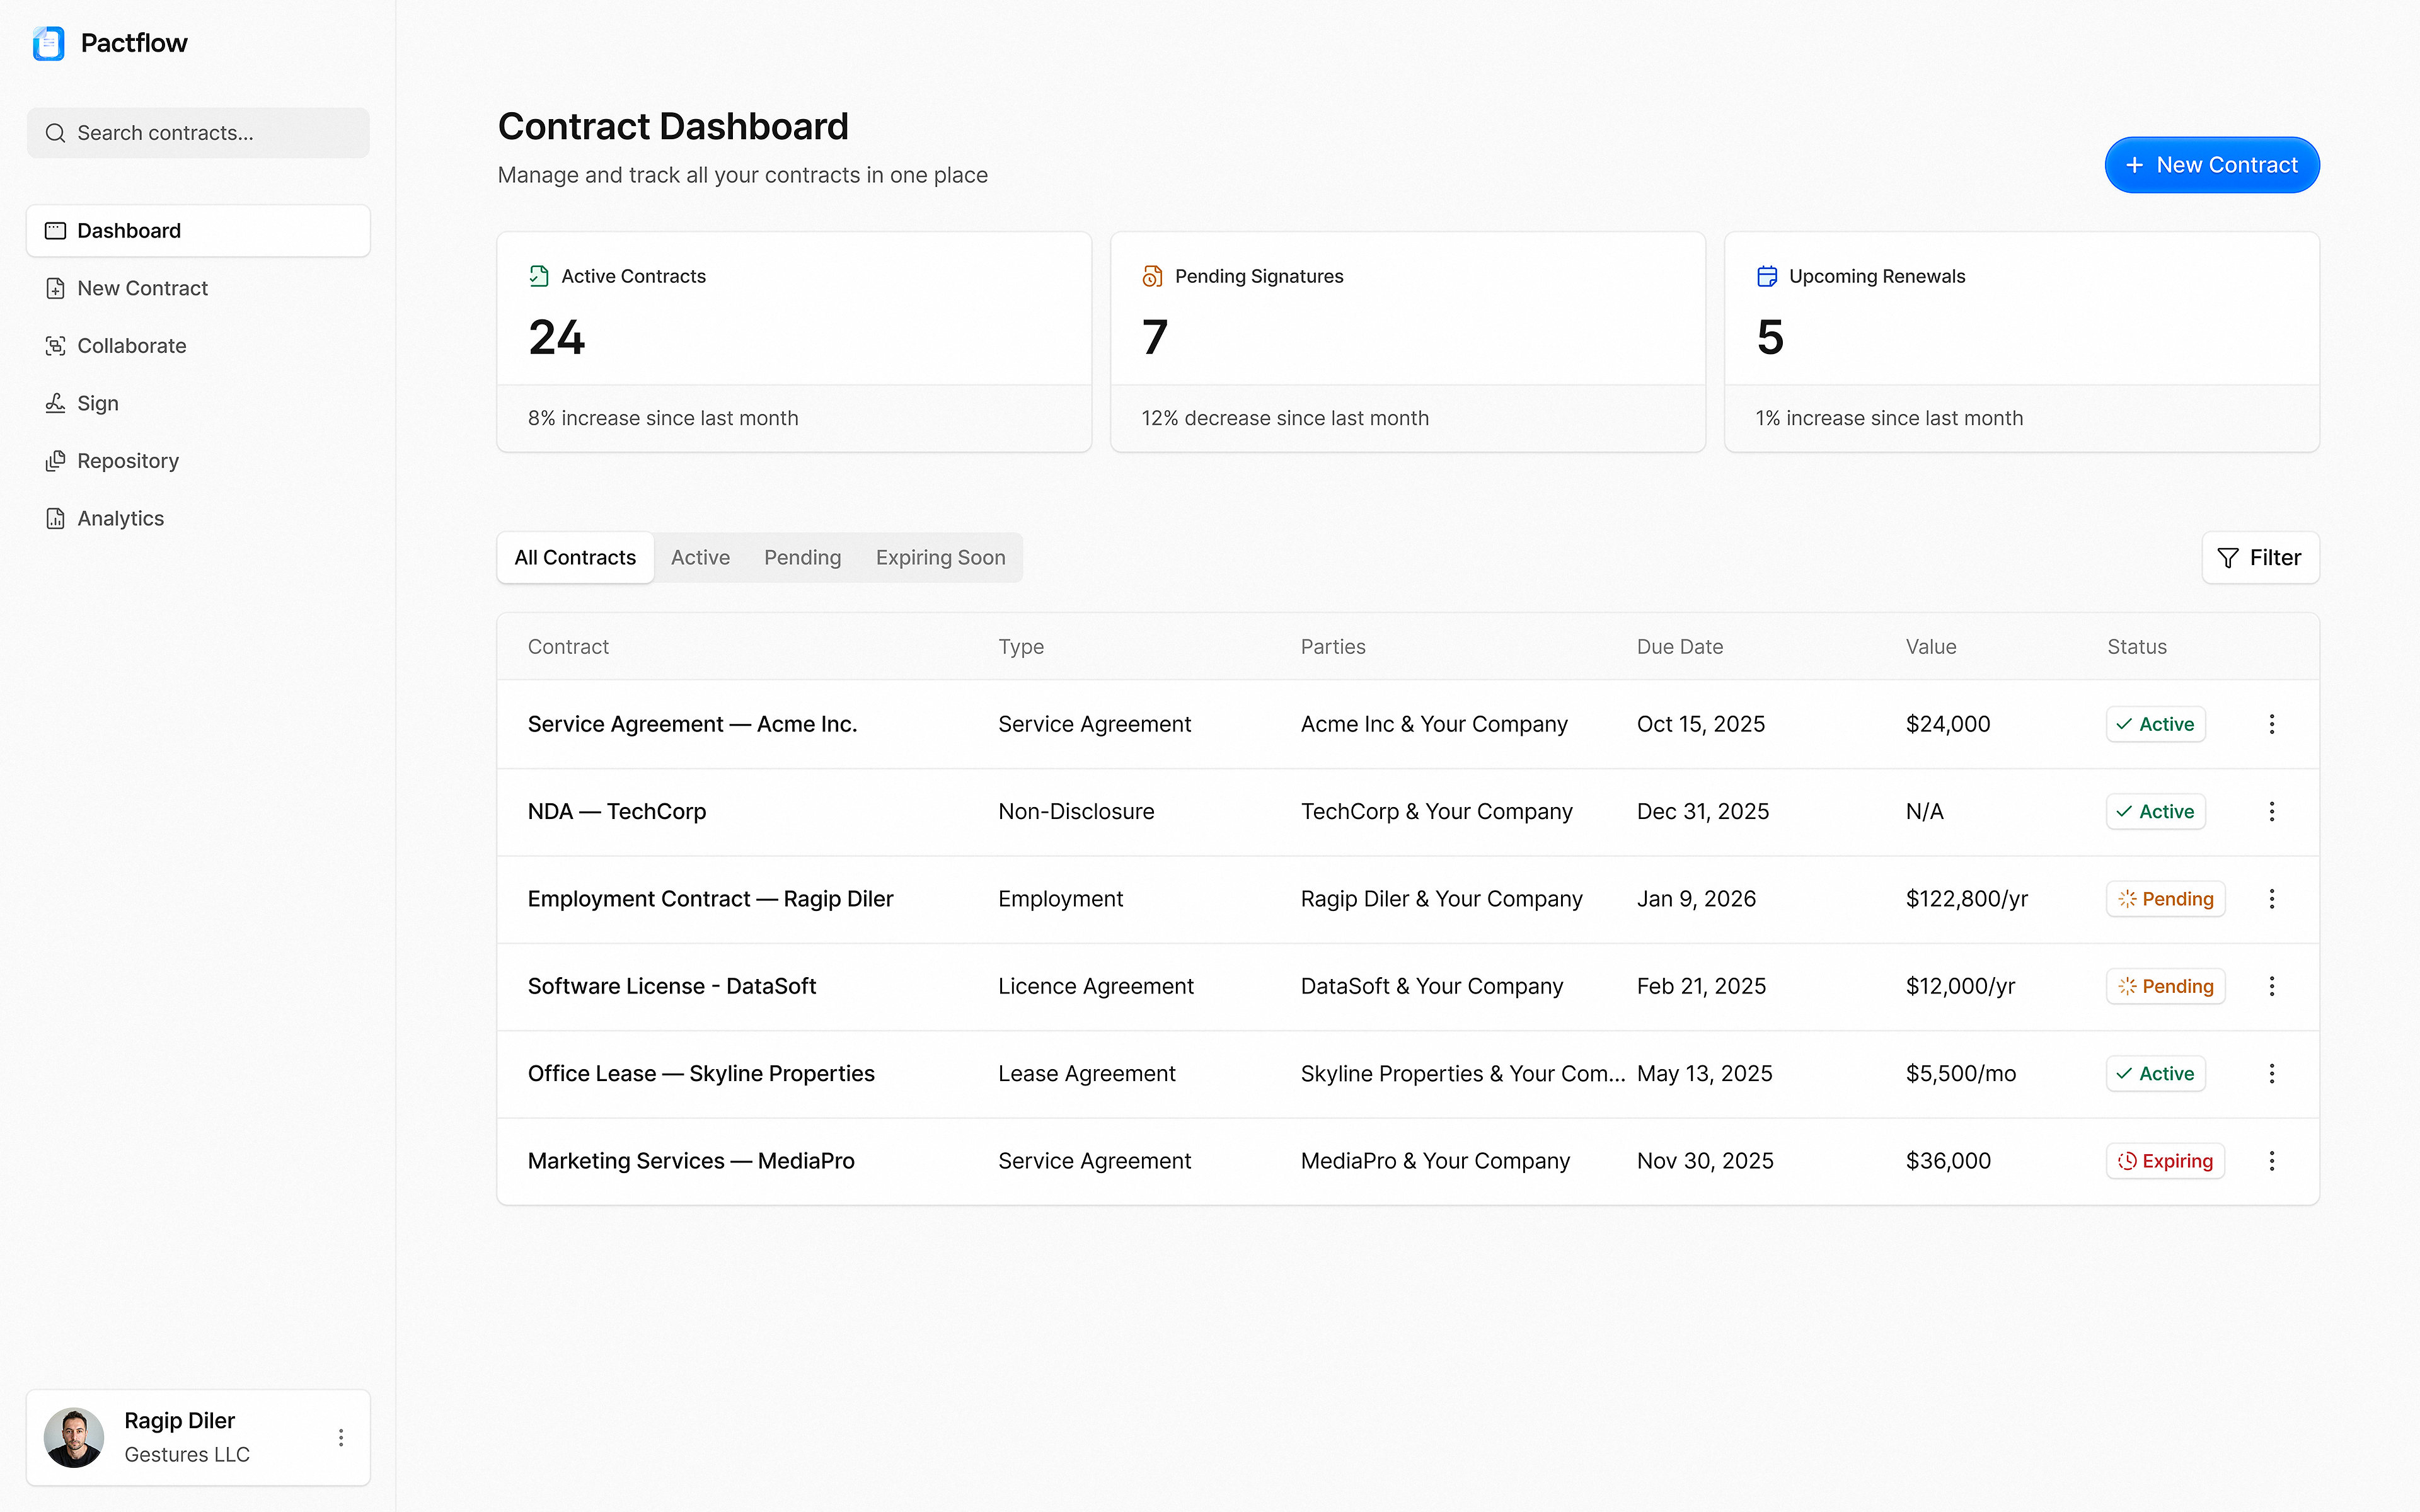Click the Active Contracts card icon
The width and height of the screenshot is (2420, 1512).
(x=539, y=275)
